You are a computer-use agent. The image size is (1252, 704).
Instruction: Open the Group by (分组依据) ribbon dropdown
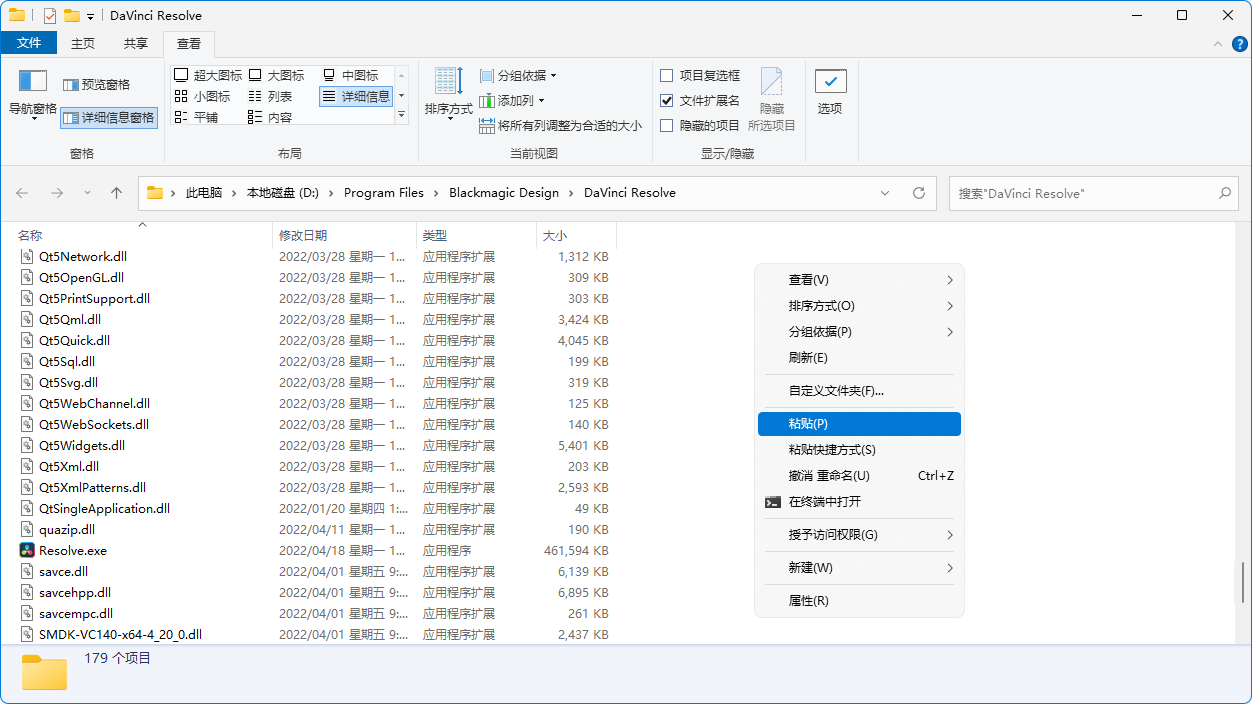coord(517,75)
